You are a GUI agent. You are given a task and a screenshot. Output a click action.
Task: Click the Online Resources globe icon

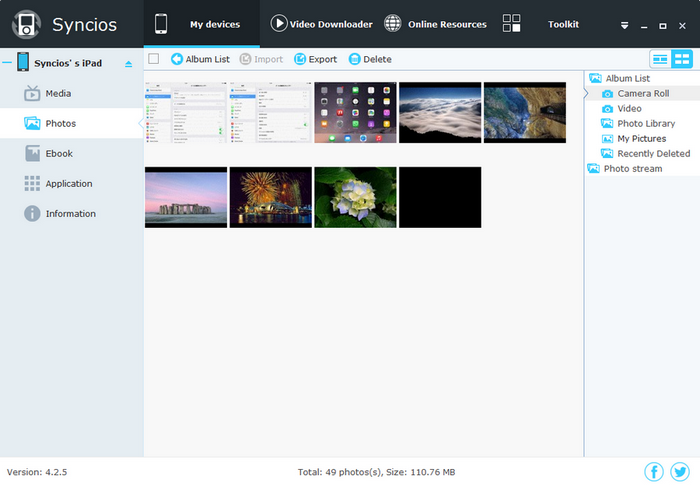pos(393,24)
